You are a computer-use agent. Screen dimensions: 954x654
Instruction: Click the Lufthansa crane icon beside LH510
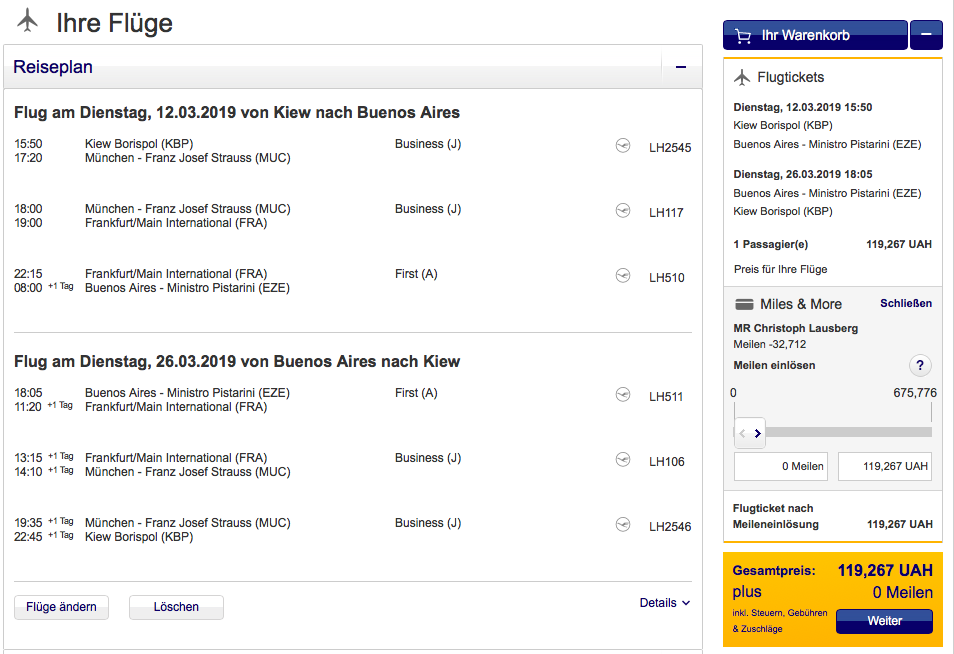point(623,276)
